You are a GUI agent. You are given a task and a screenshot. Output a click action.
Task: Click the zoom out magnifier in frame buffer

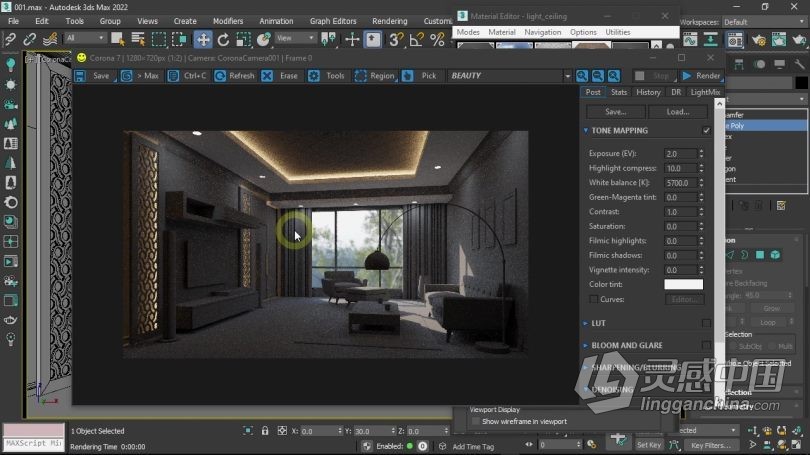pyautogui.click(x=598, y=76)
